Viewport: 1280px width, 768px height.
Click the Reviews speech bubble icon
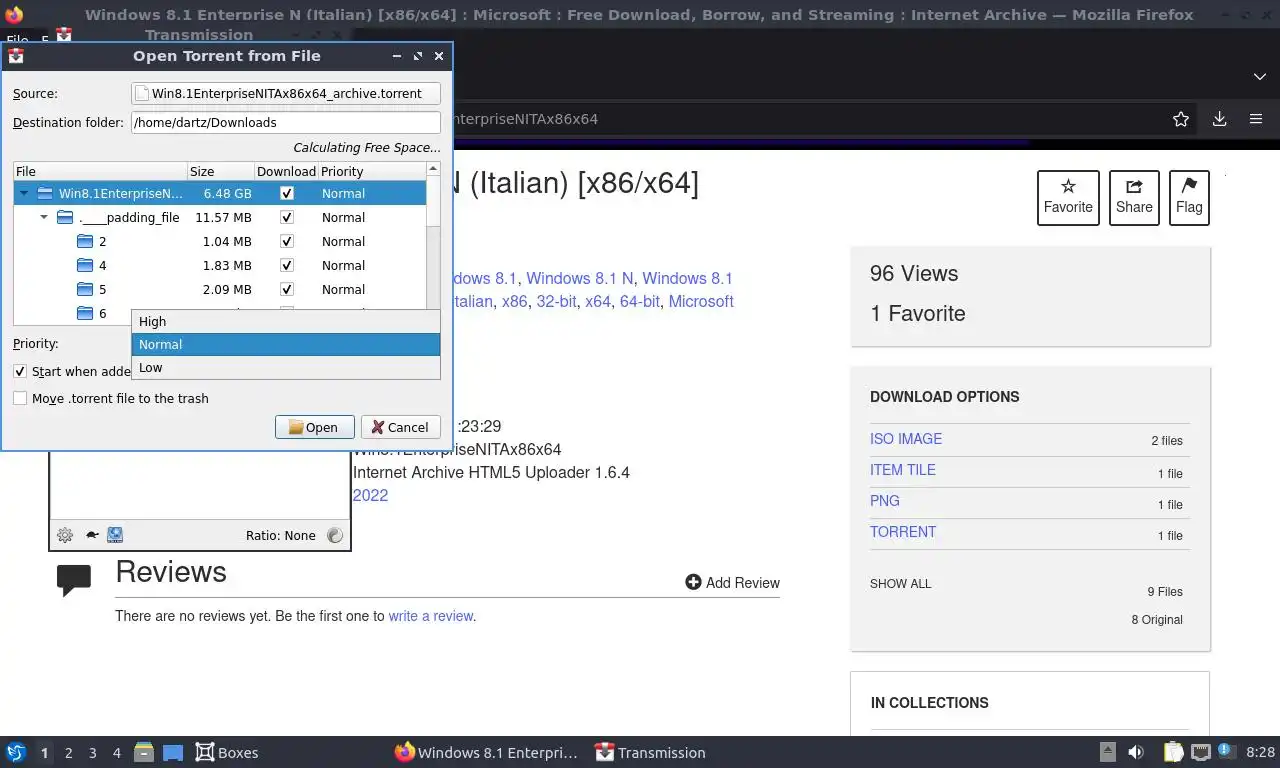[x=74, y=580]
